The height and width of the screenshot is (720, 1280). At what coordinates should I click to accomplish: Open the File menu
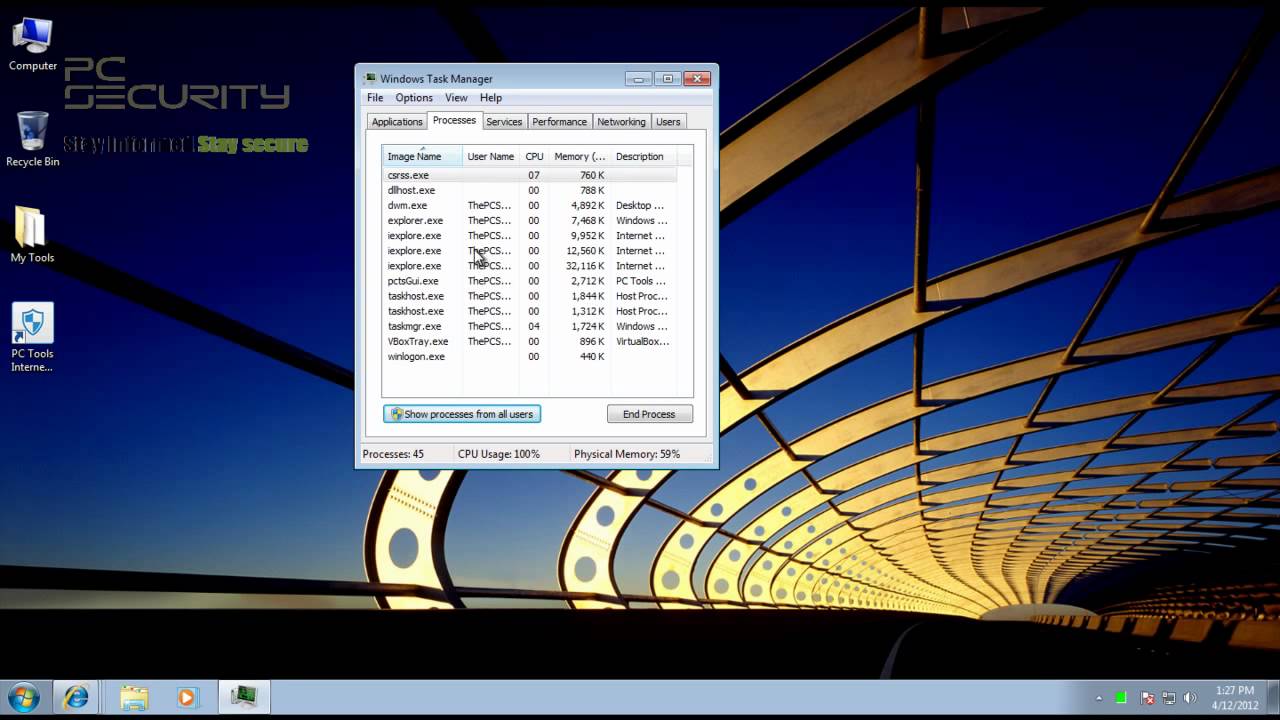pyautogui.click(x=375, y=98)
